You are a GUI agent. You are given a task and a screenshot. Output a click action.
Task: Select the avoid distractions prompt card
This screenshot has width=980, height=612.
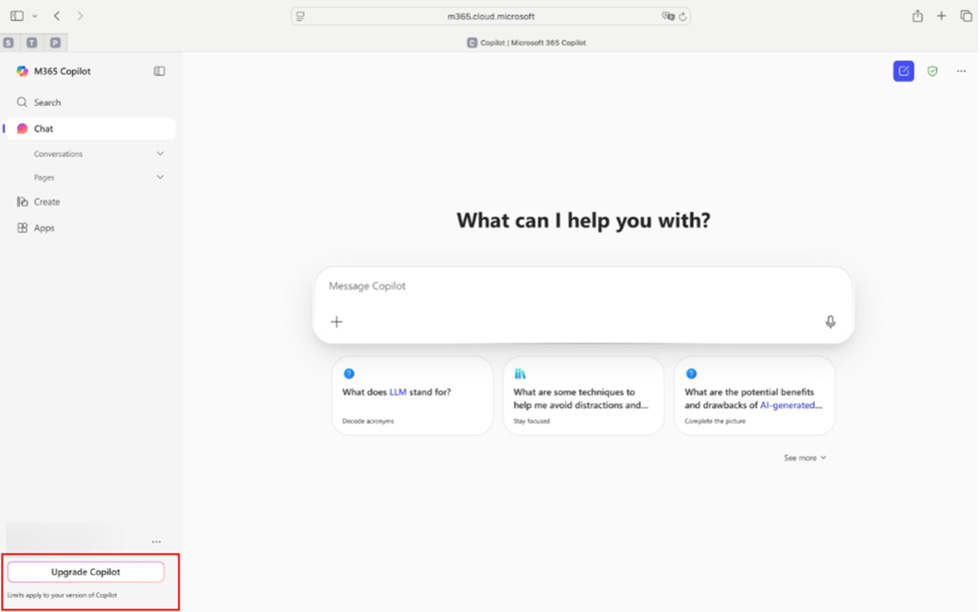click(x=584, y=396)
